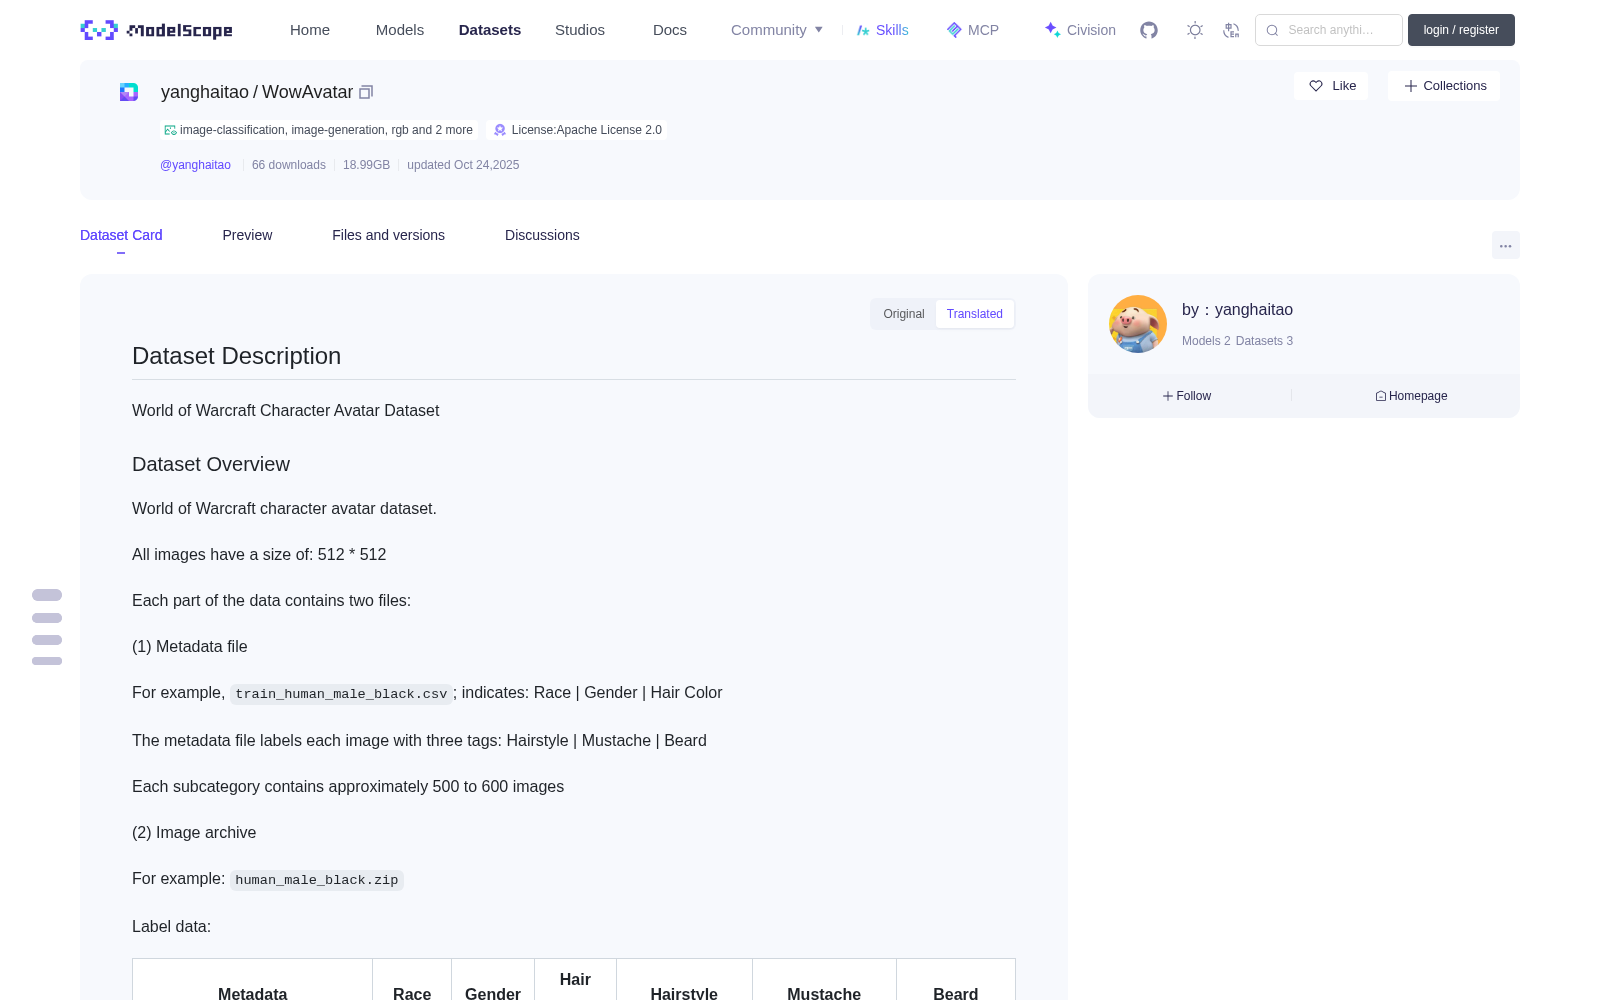Focus the Search anything input field
The width and height of the screenshot is (1600, 1000).
(1329, 30)
